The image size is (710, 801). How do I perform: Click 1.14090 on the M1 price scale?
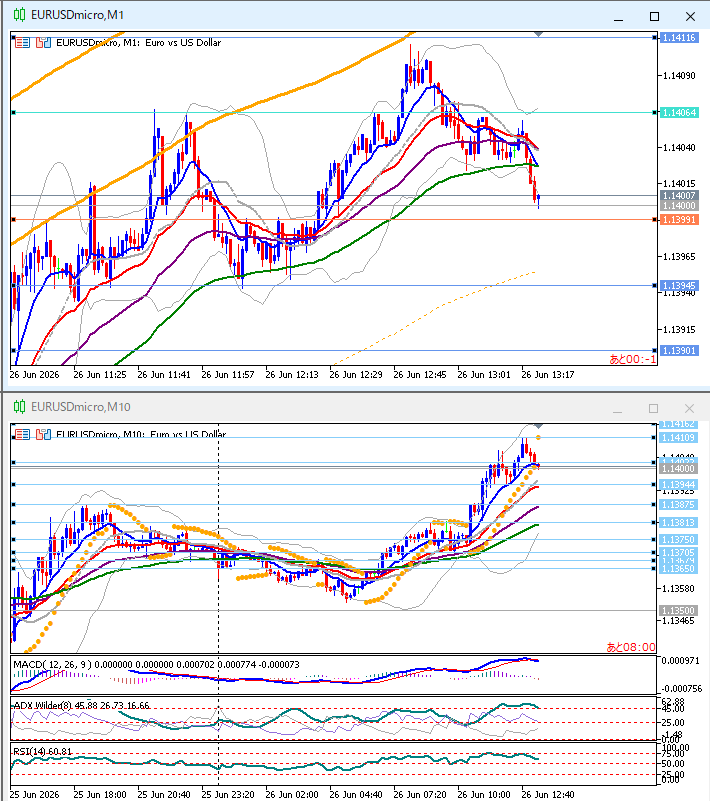coord(679,76)
